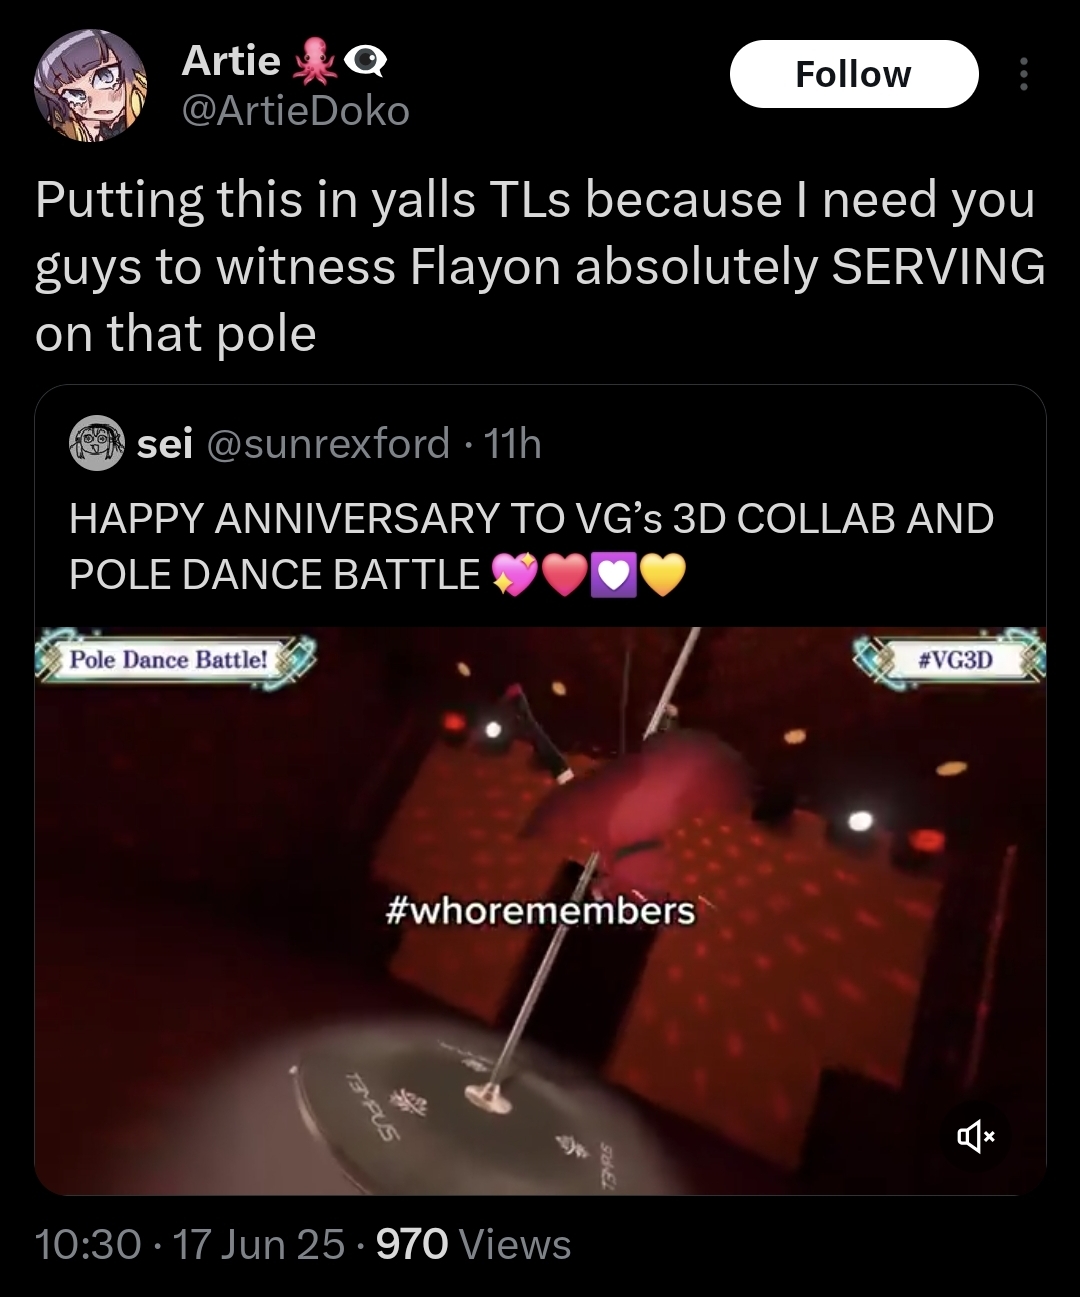View the 970 Views analytics

coord(473,1245)
